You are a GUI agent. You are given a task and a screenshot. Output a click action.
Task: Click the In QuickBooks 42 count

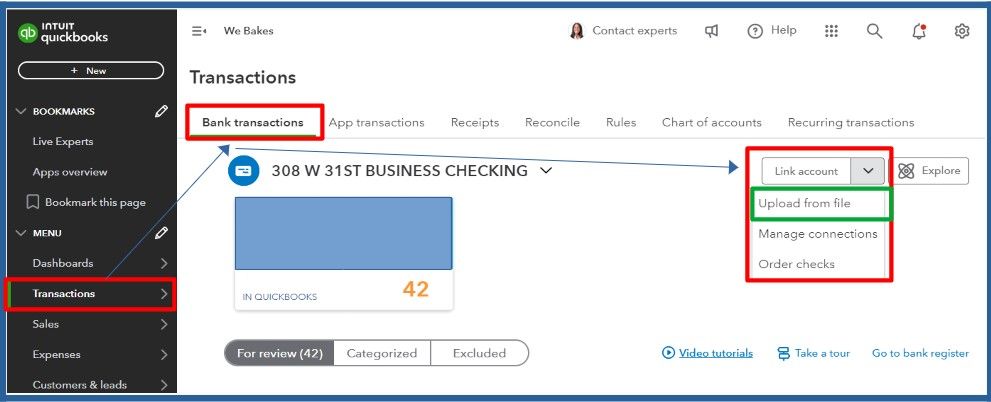coord(415,289)
